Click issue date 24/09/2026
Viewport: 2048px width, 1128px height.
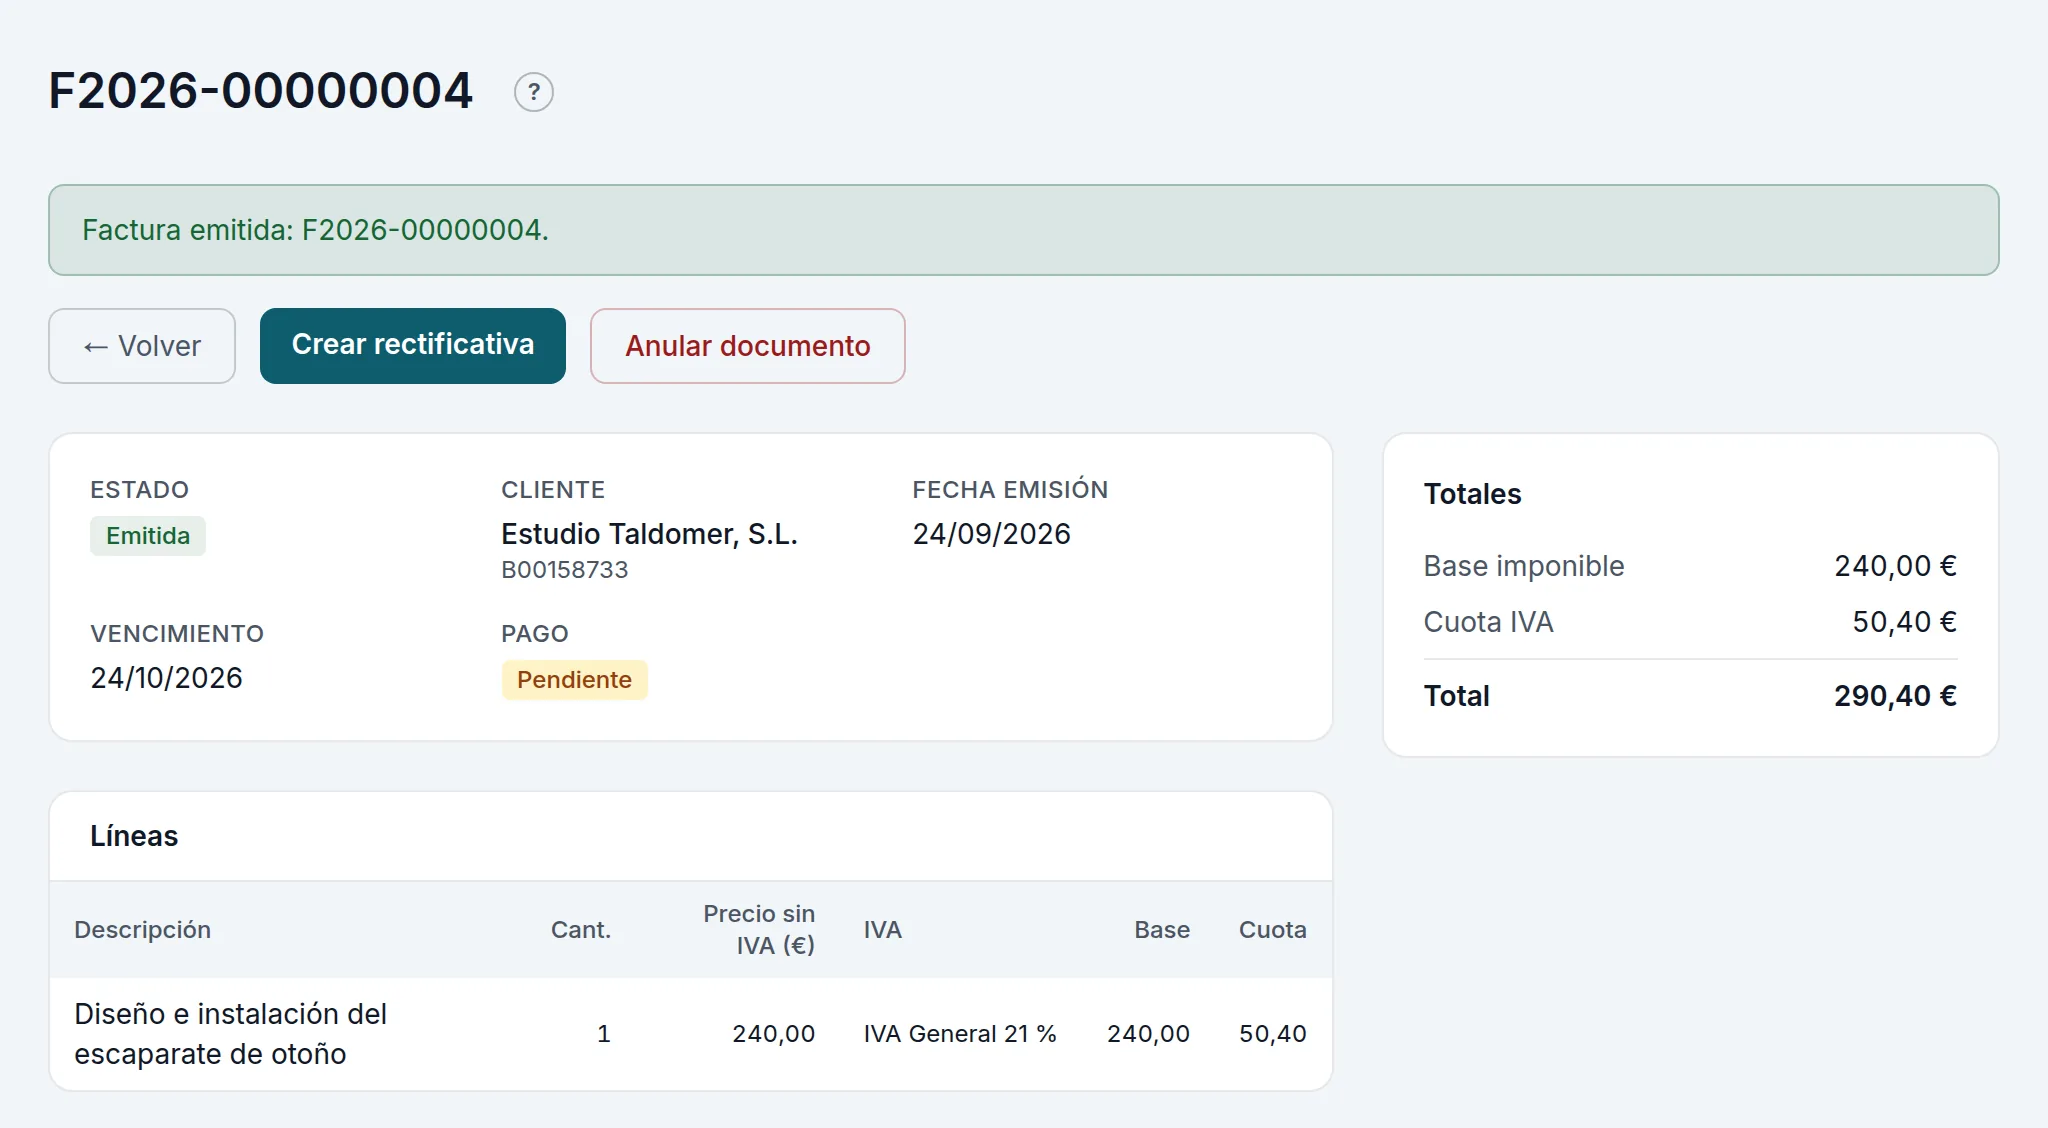[991, 534]
